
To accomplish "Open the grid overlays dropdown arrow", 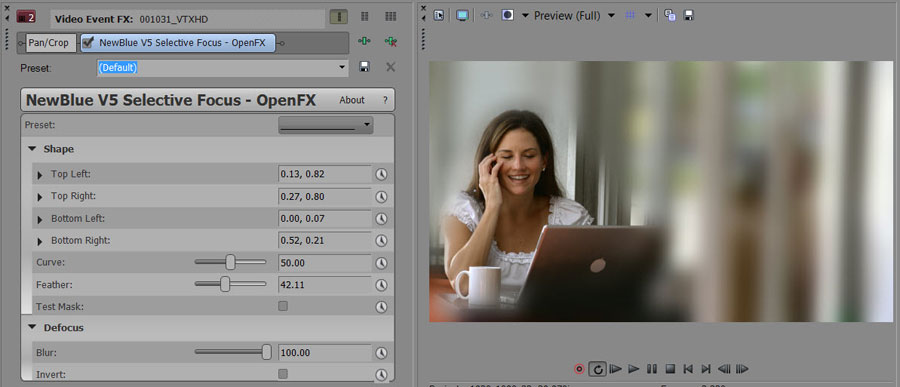I will (647, 16).
